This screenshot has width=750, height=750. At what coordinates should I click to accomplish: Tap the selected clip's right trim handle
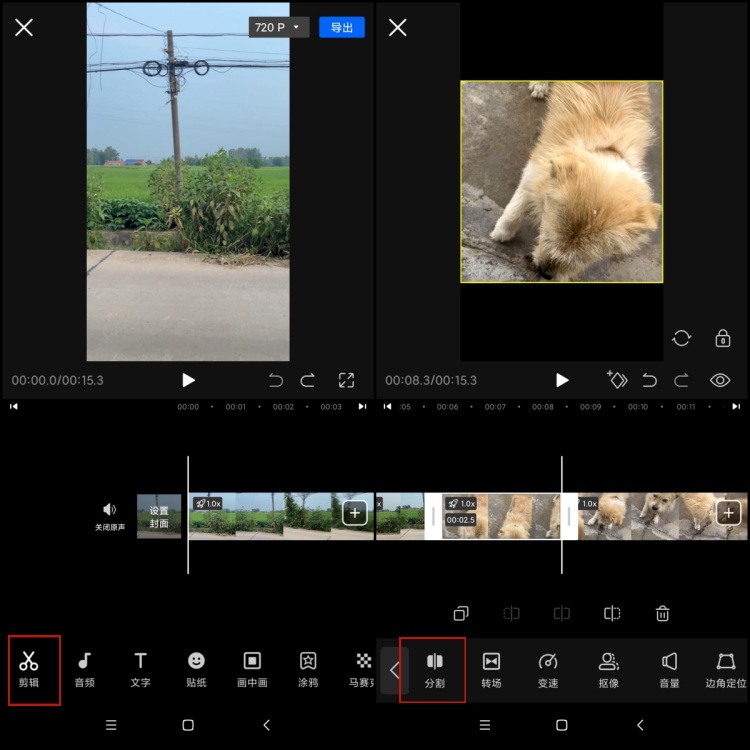[x=569, y=517]
